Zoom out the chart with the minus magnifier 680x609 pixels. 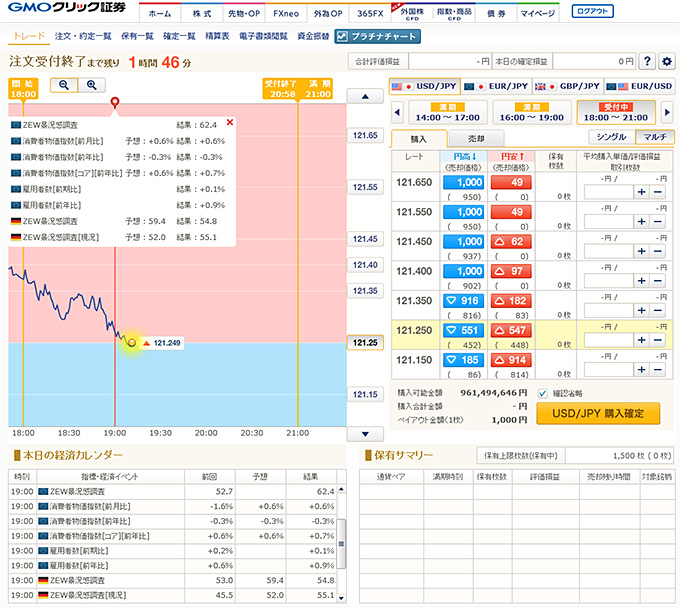point(63,85)
